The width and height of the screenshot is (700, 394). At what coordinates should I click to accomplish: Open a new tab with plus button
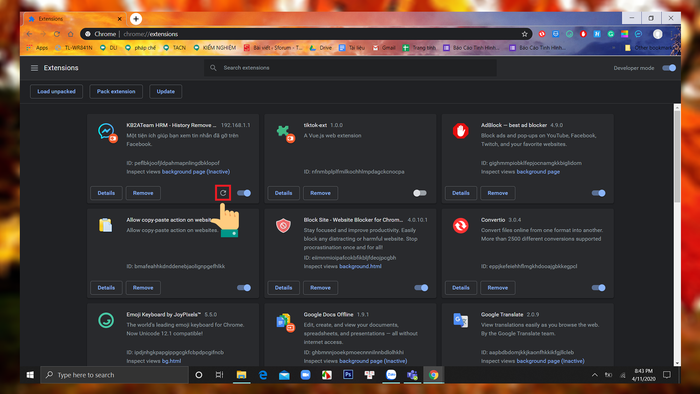tap(136, 19)
